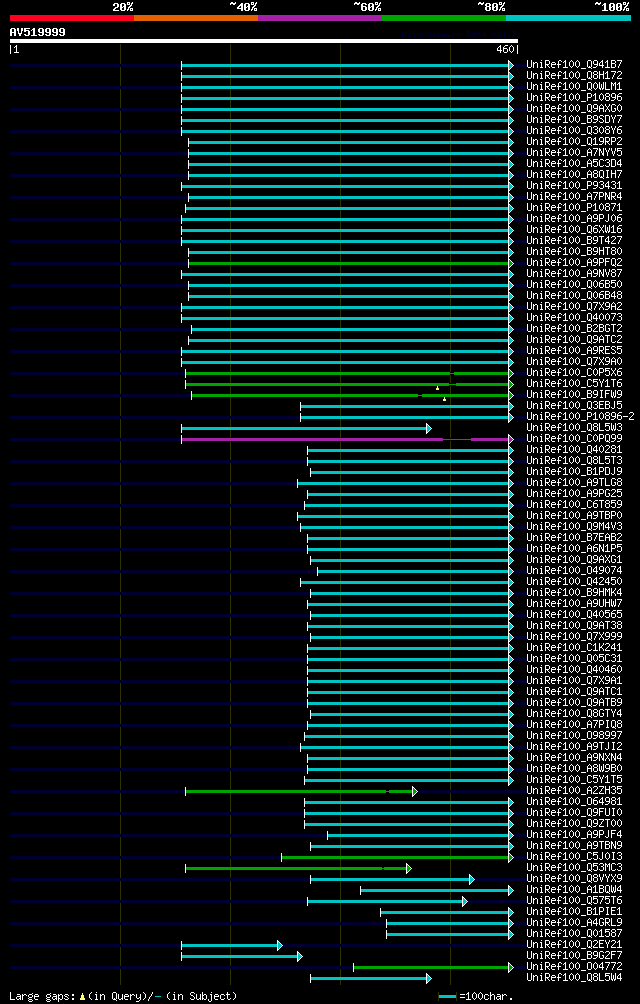Image resolution: width=640 pixels, height=1004 pixels.
Task: Select the UniRef100_B9HMK4 label
Action: pos(574,592)
